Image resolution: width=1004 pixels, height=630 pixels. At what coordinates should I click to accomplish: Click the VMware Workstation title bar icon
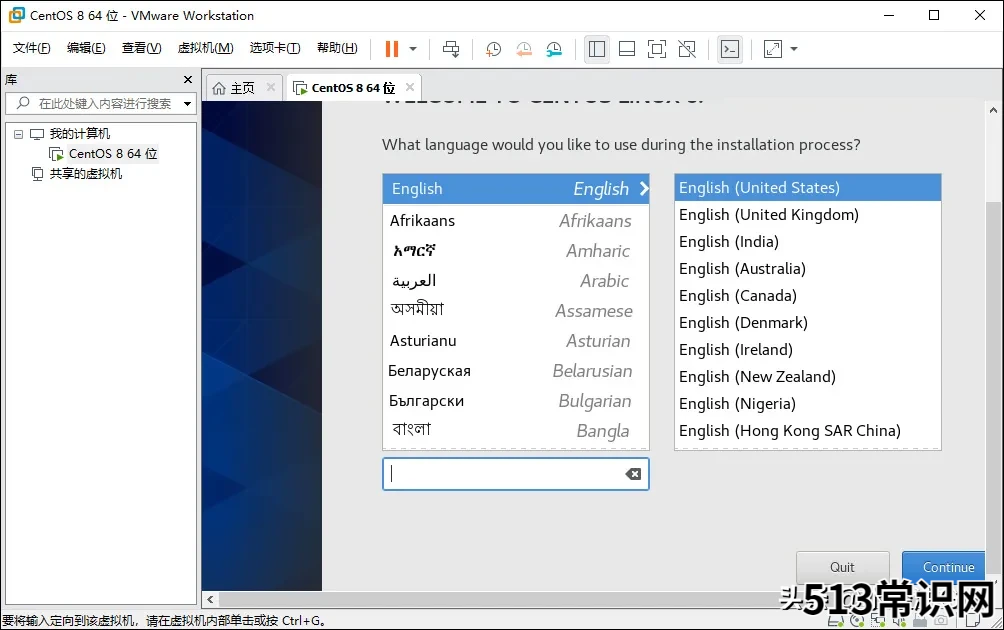pos(17,15)
